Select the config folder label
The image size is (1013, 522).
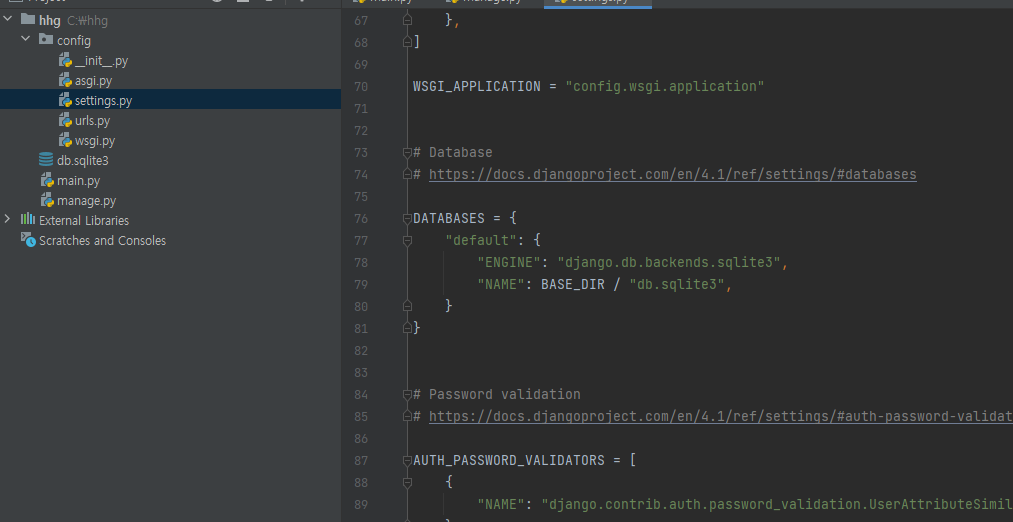(74, 41)
